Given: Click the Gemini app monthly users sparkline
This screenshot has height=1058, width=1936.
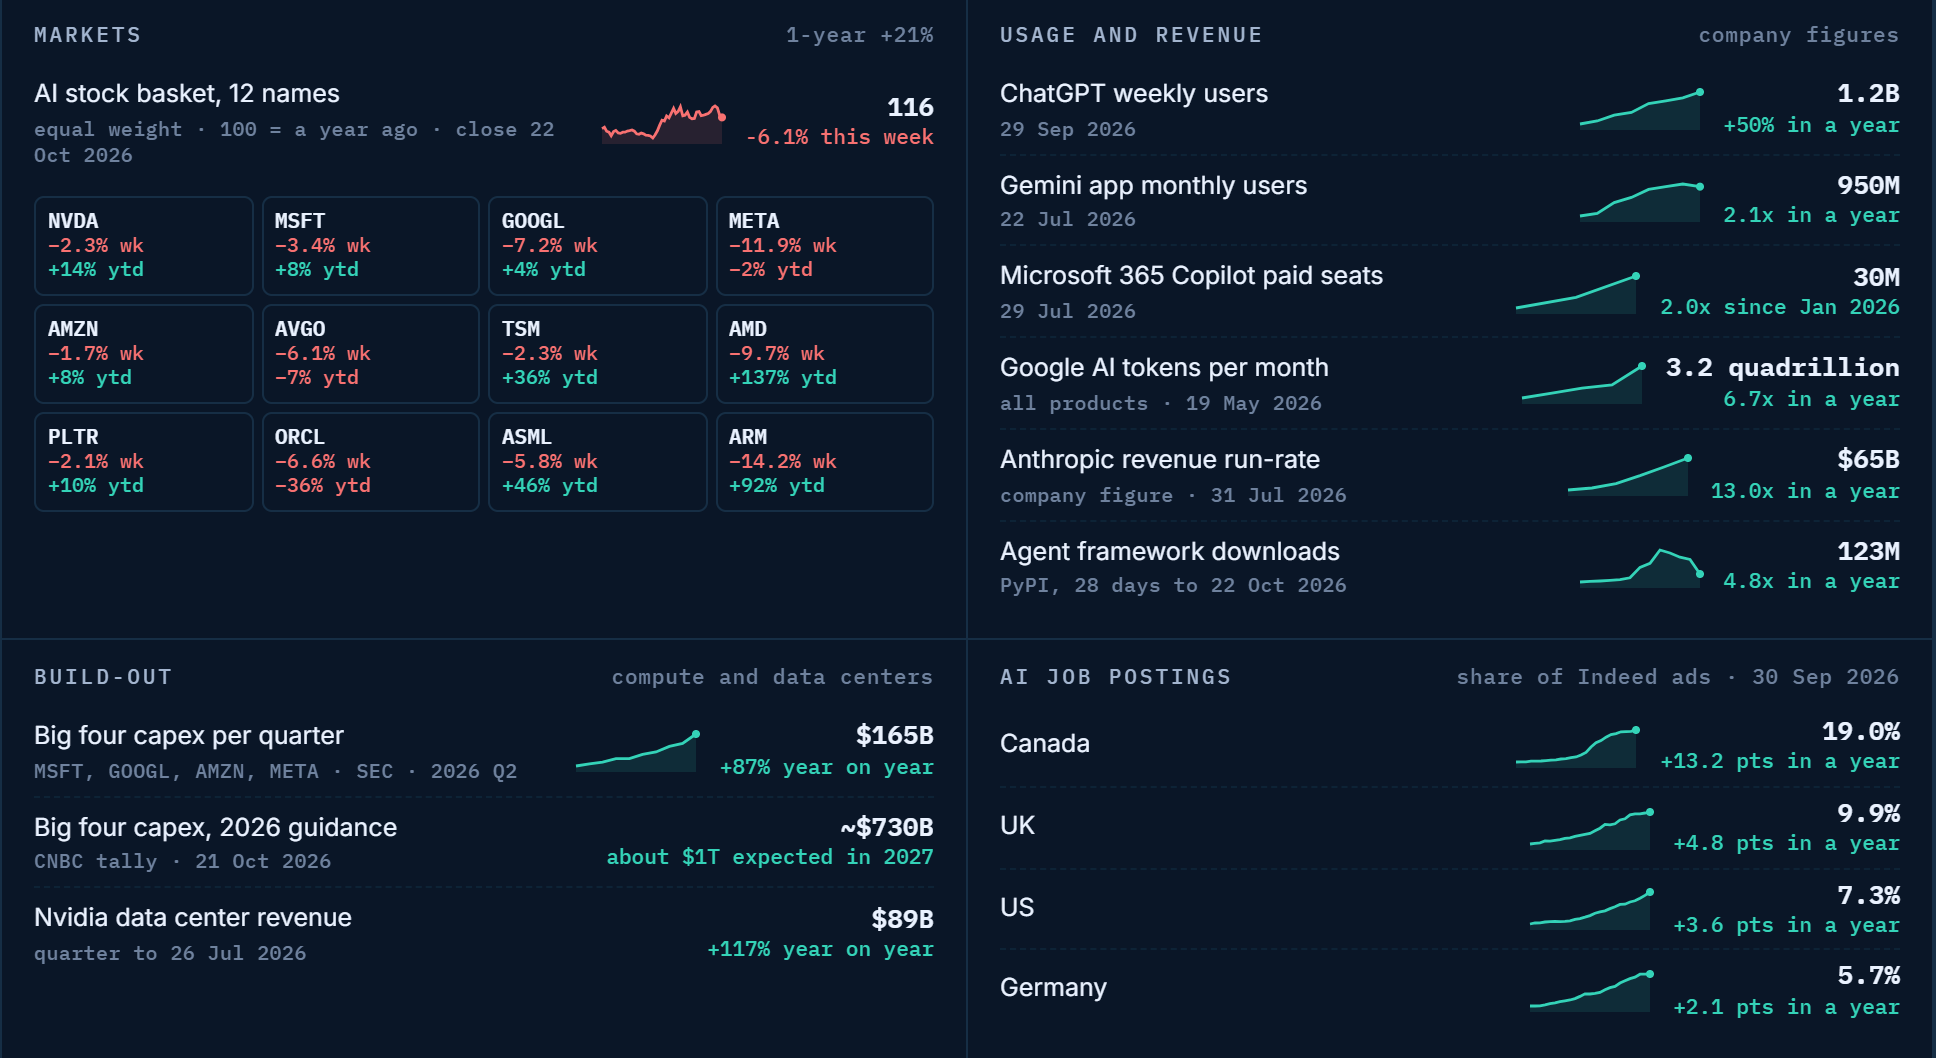Looking at the screenshot, I should (1640, 201).
